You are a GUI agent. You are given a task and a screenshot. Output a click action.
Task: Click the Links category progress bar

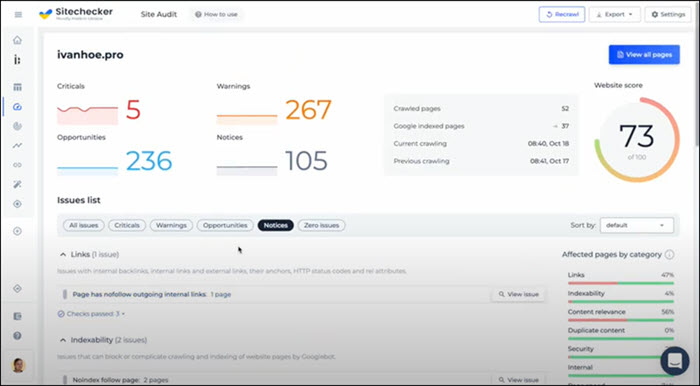point(621,283)
